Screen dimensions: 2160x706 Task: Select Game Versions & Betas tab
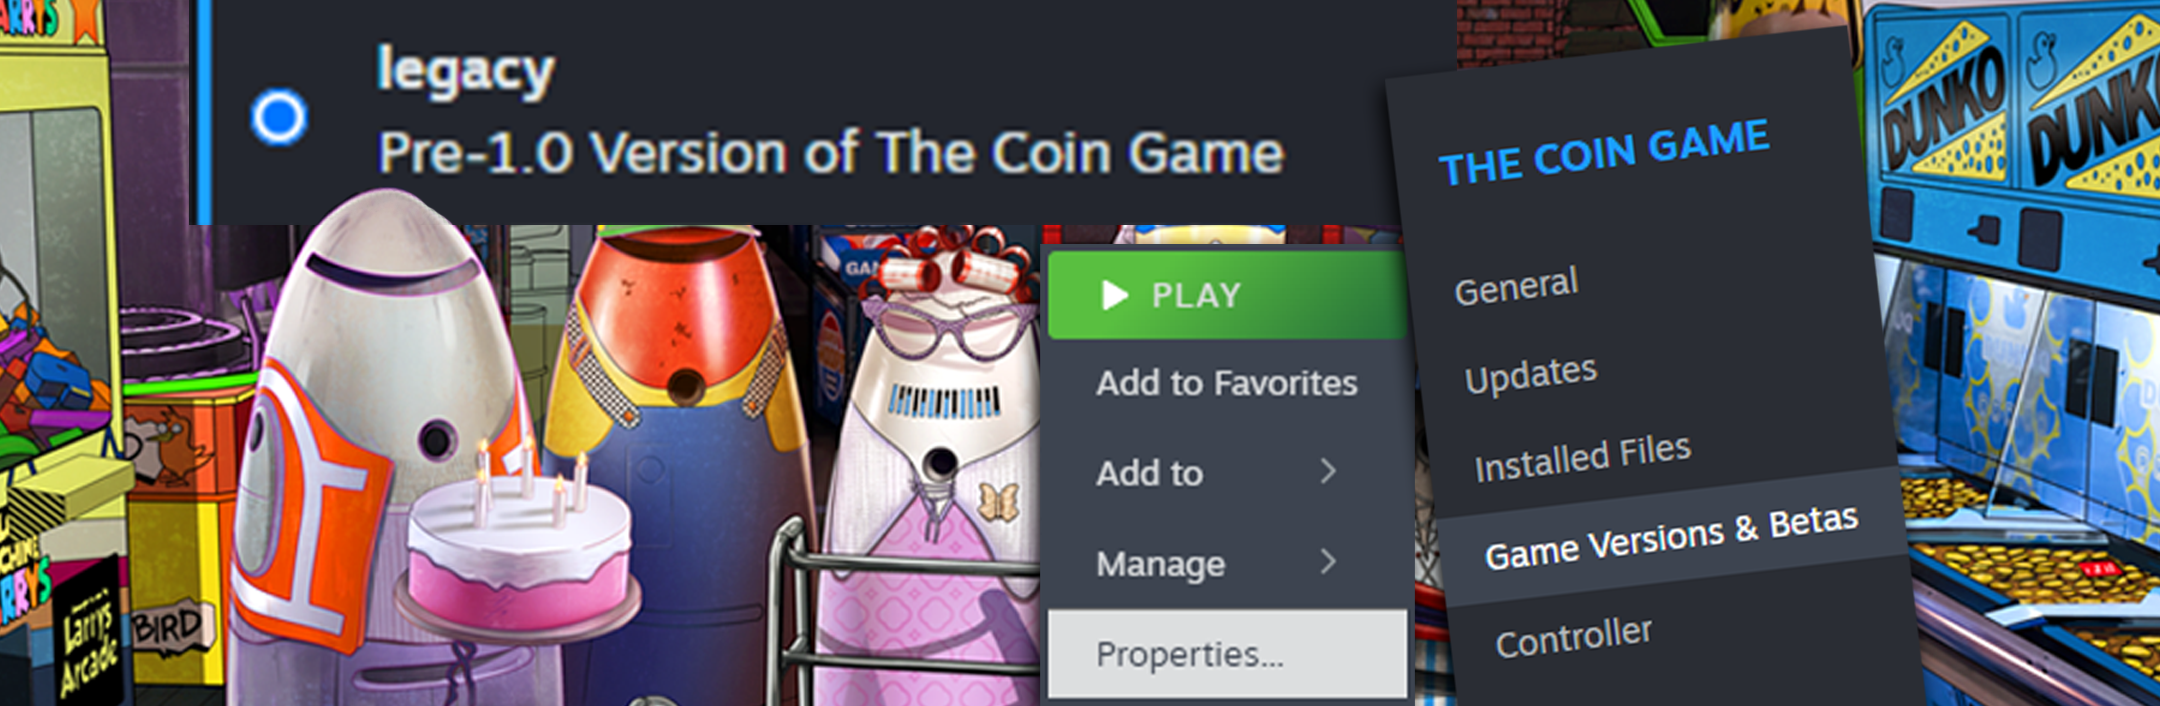[1671, 537]
